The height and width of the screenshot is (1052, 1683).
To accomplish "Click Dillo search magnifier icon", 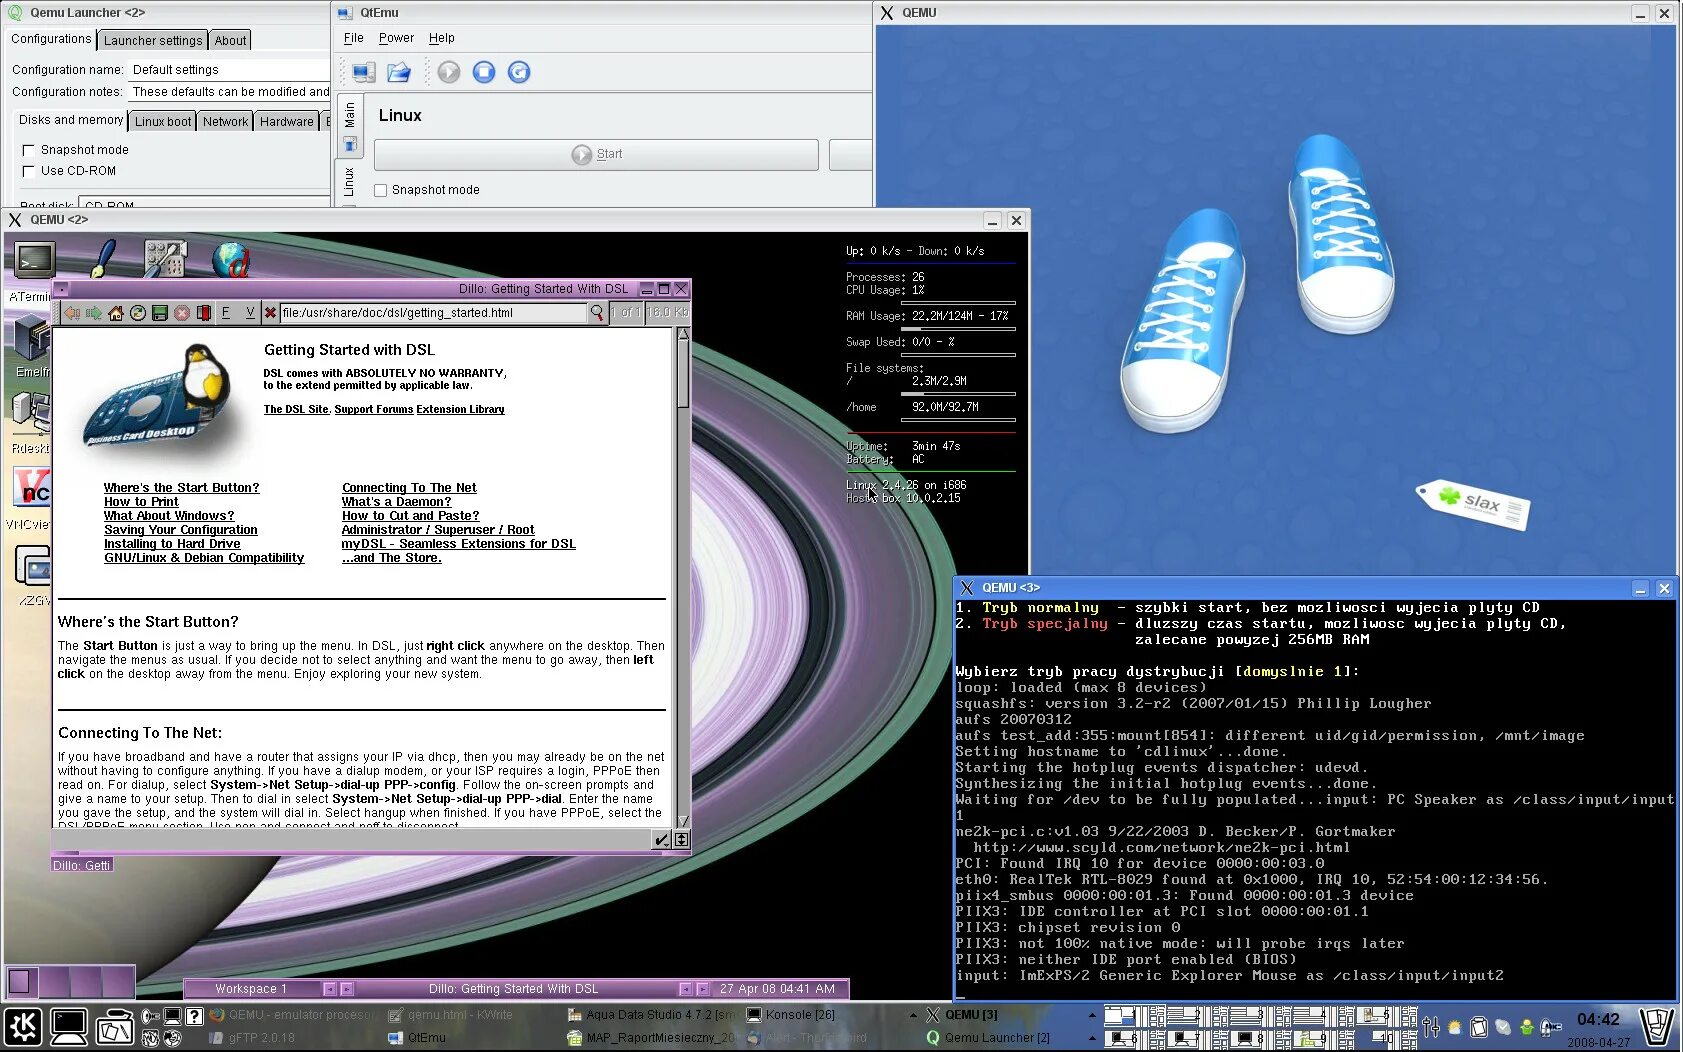I will coord(597,313).
